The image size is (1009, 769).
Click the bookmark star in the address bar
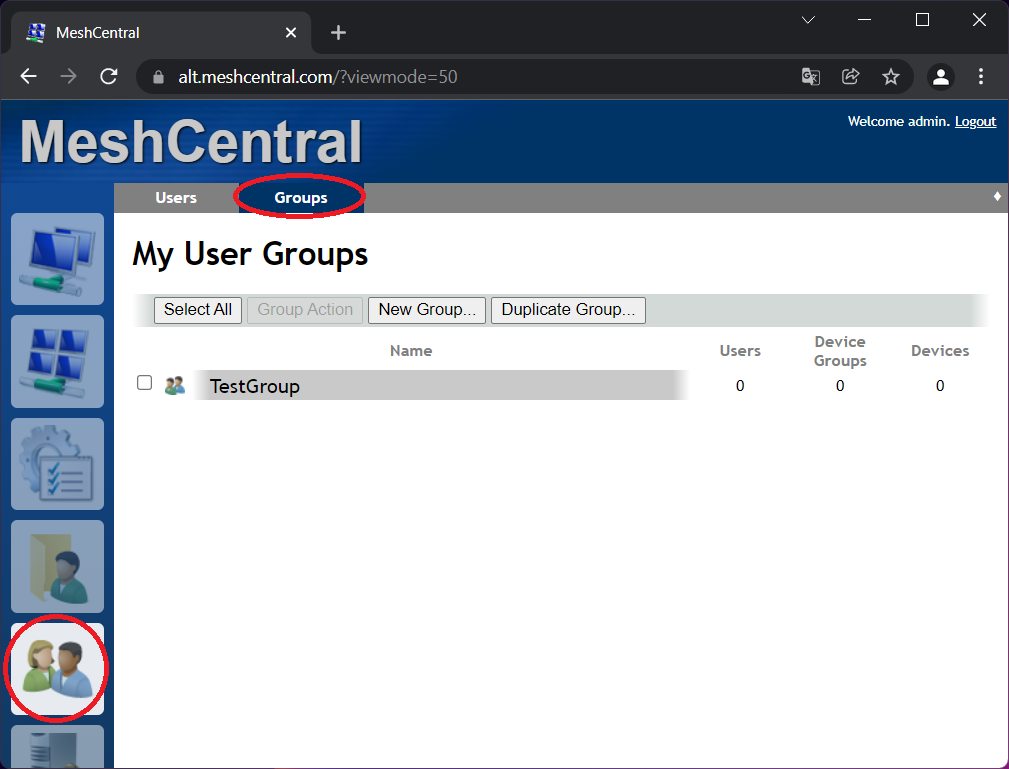pos(890,76)
